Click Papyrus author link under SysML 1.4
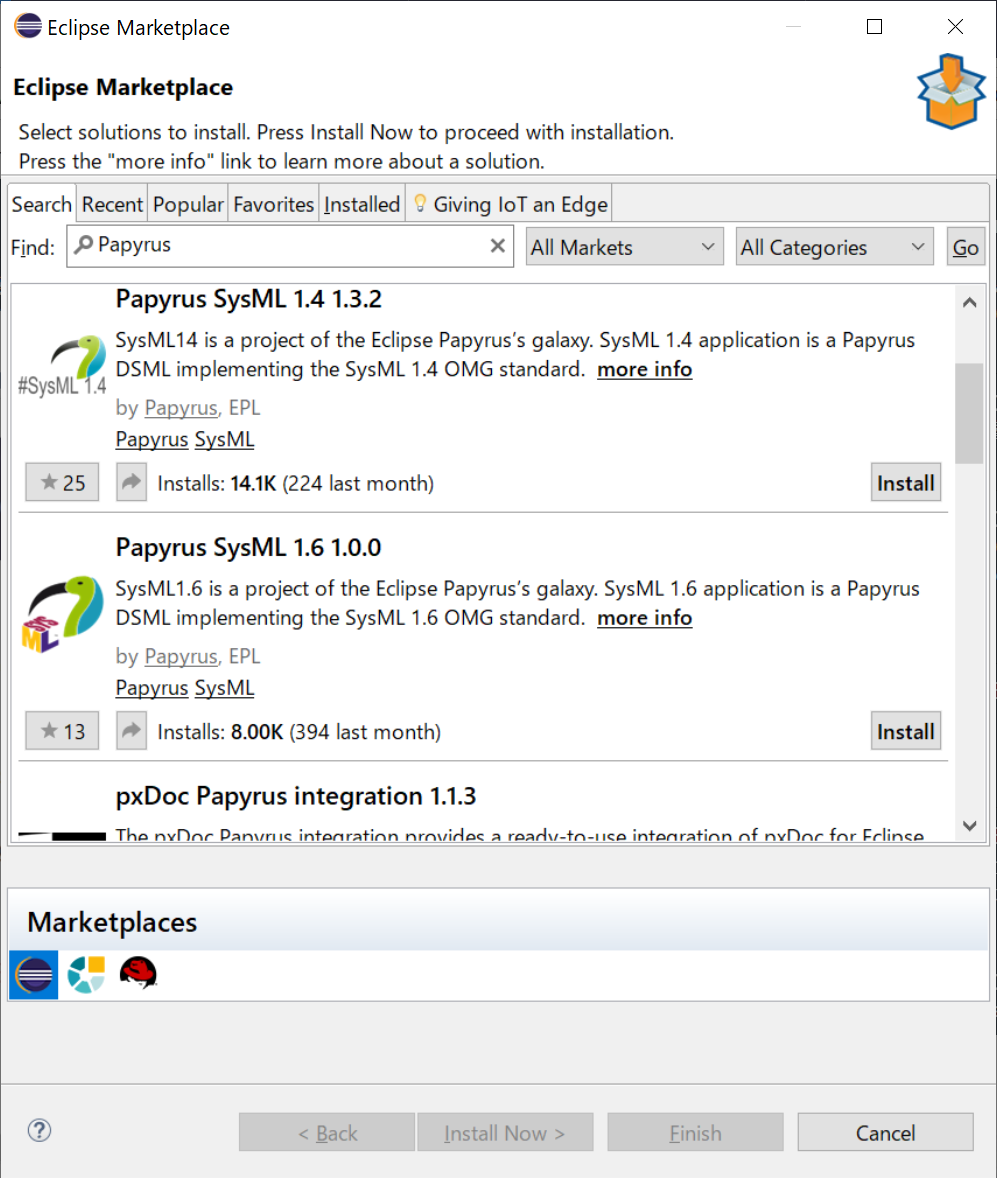Image resolution: width=997 pixels, height=1178 pixels. (181, 408)
